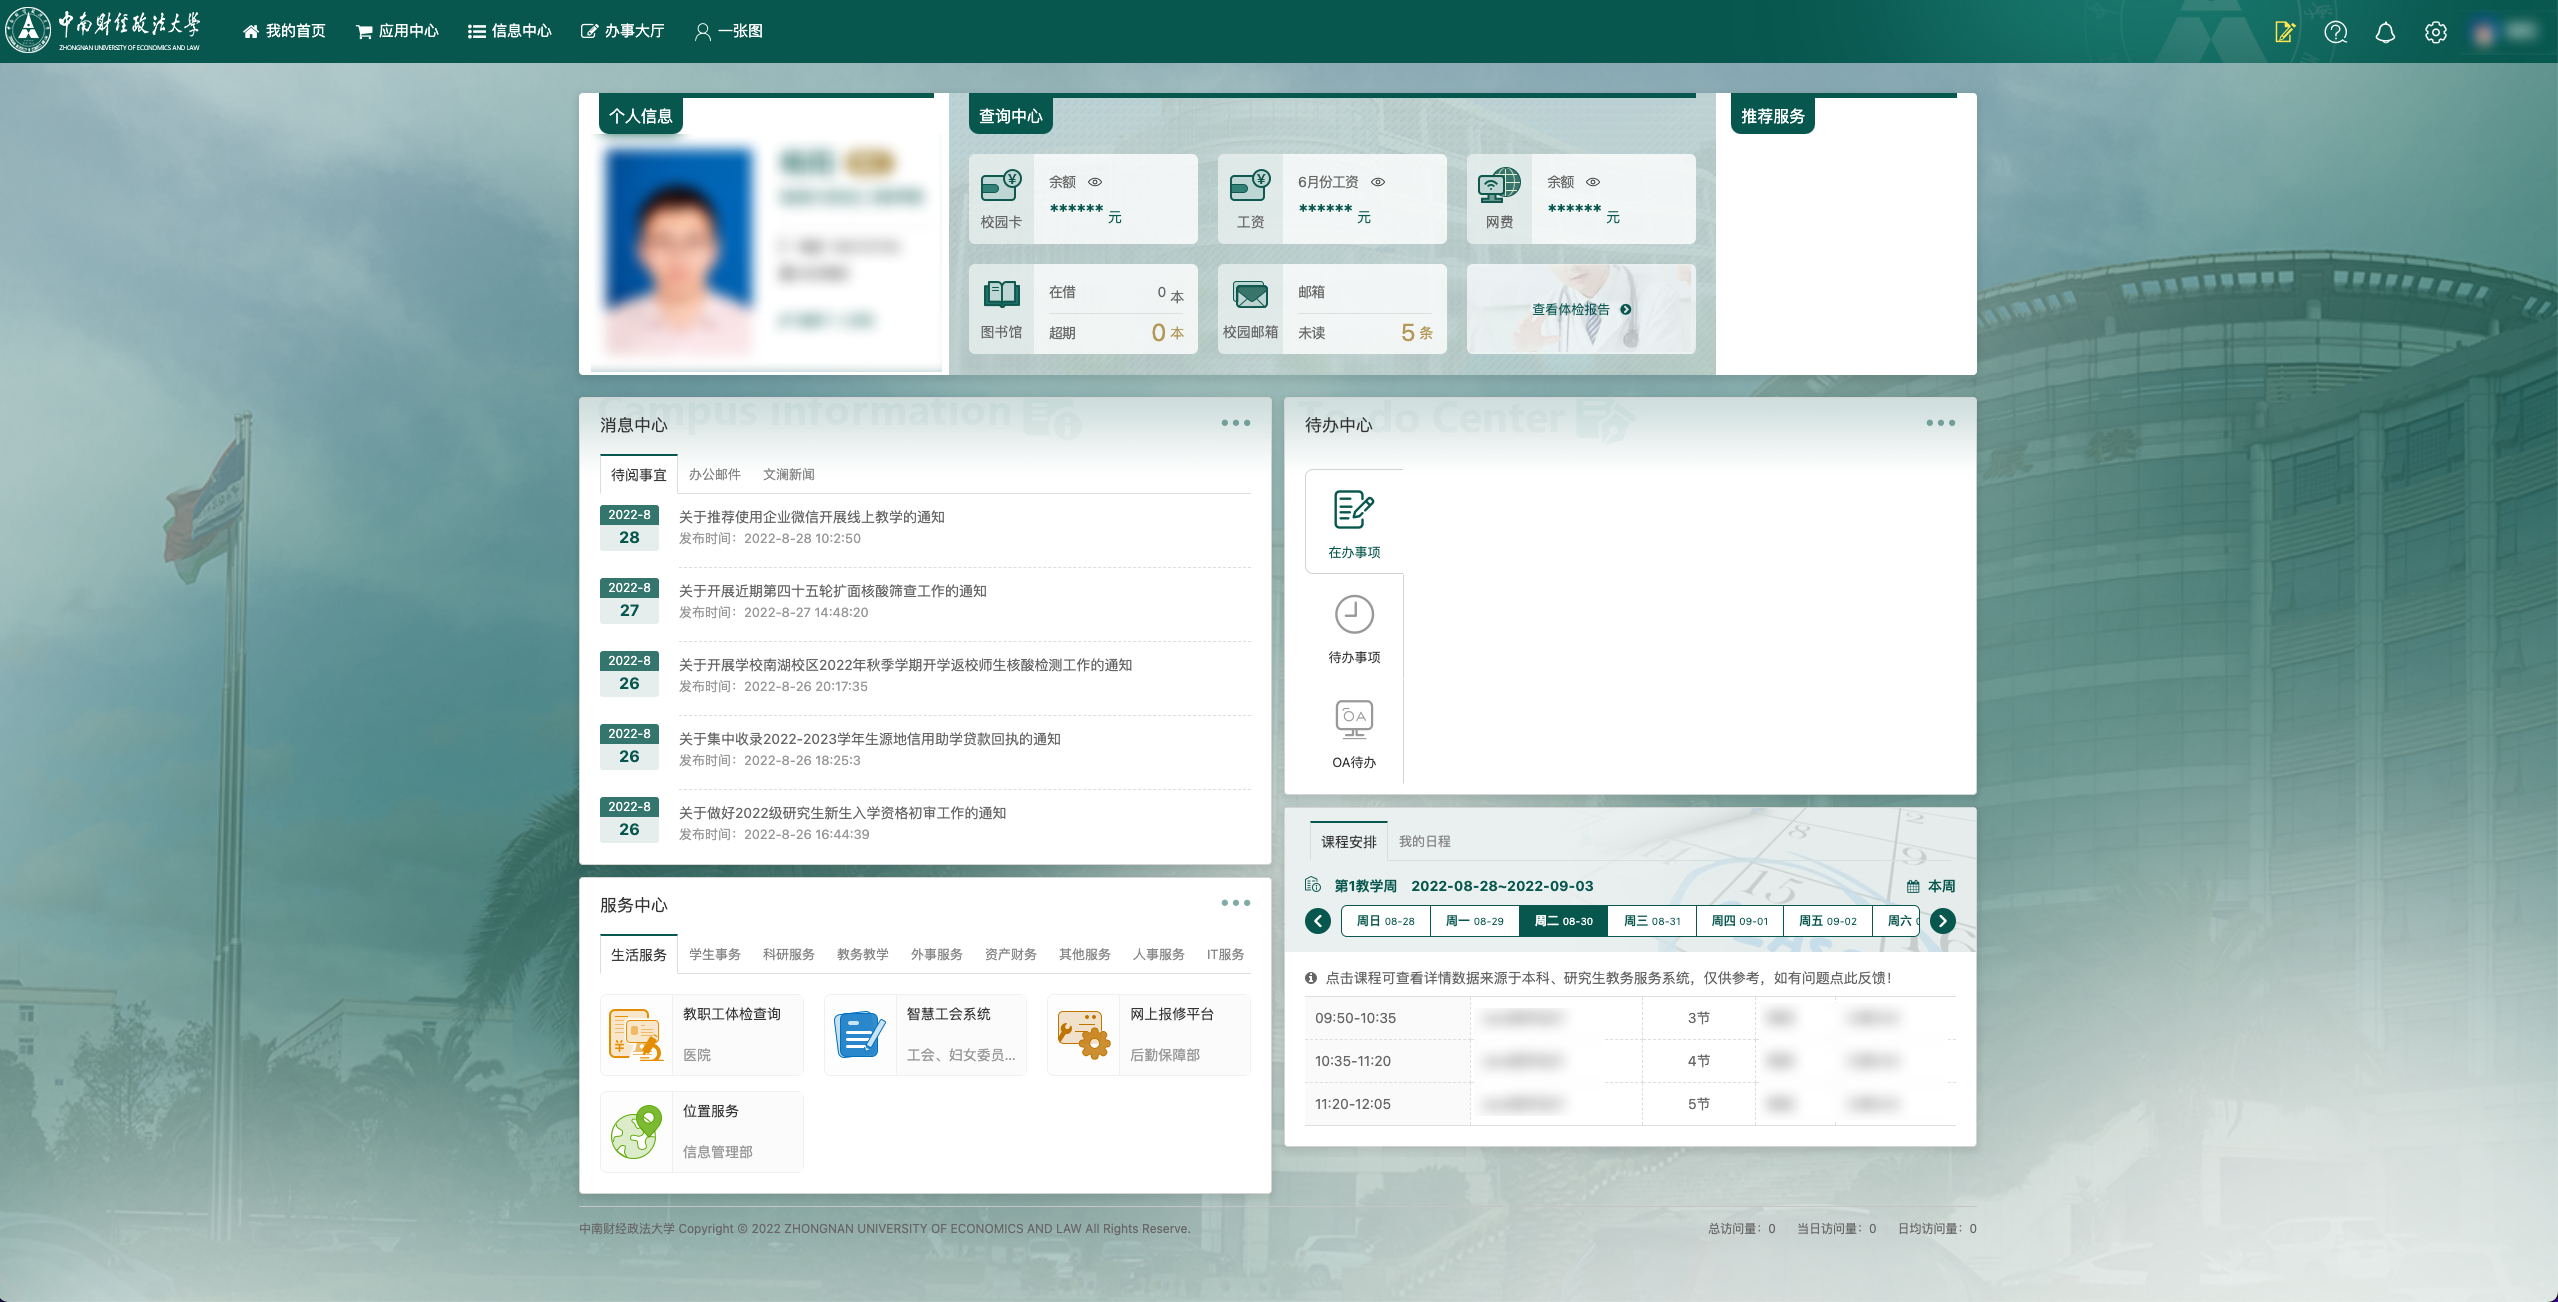Expand 待办中心 three-dot options
Screen dimensions: 2558x1302
[1940, 423]
